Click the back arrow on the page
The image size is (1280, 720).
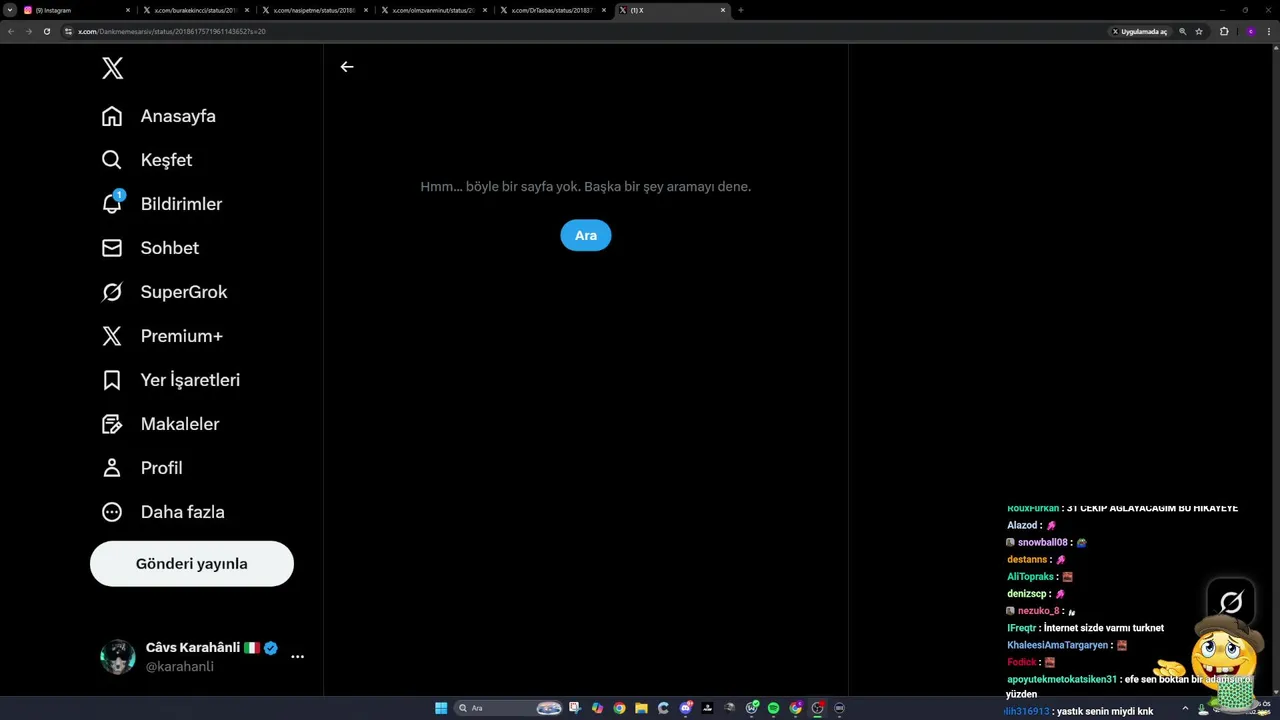tap(347, 67)
